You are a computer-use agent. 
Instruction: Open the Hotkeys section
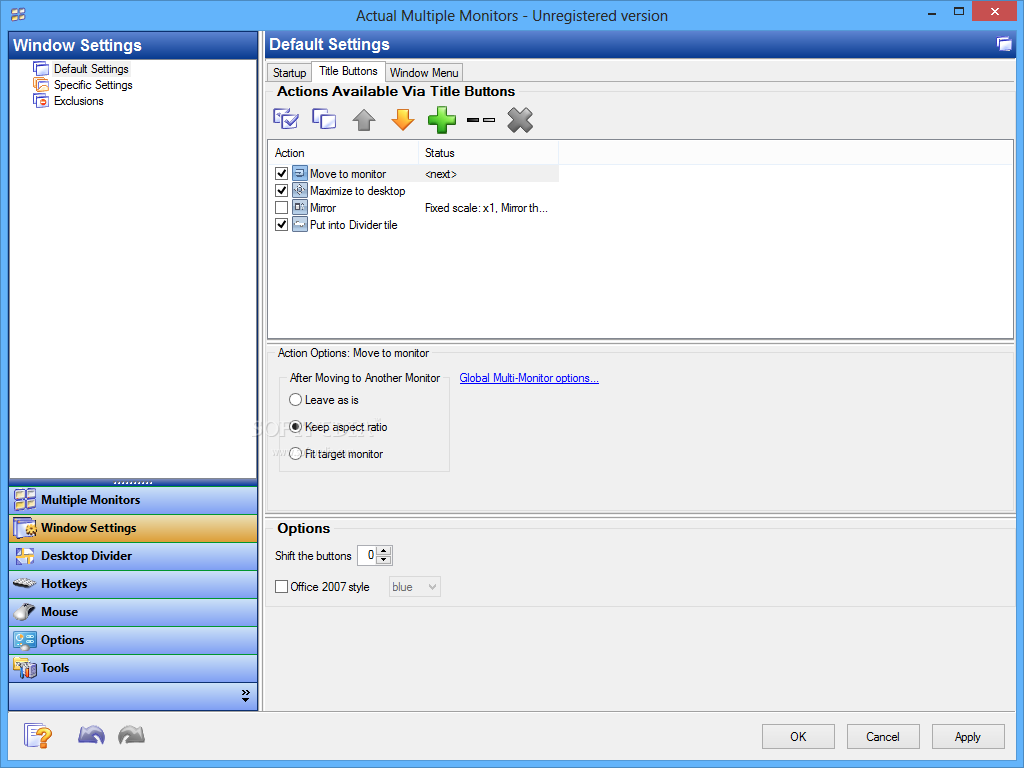tap(133, 584)
